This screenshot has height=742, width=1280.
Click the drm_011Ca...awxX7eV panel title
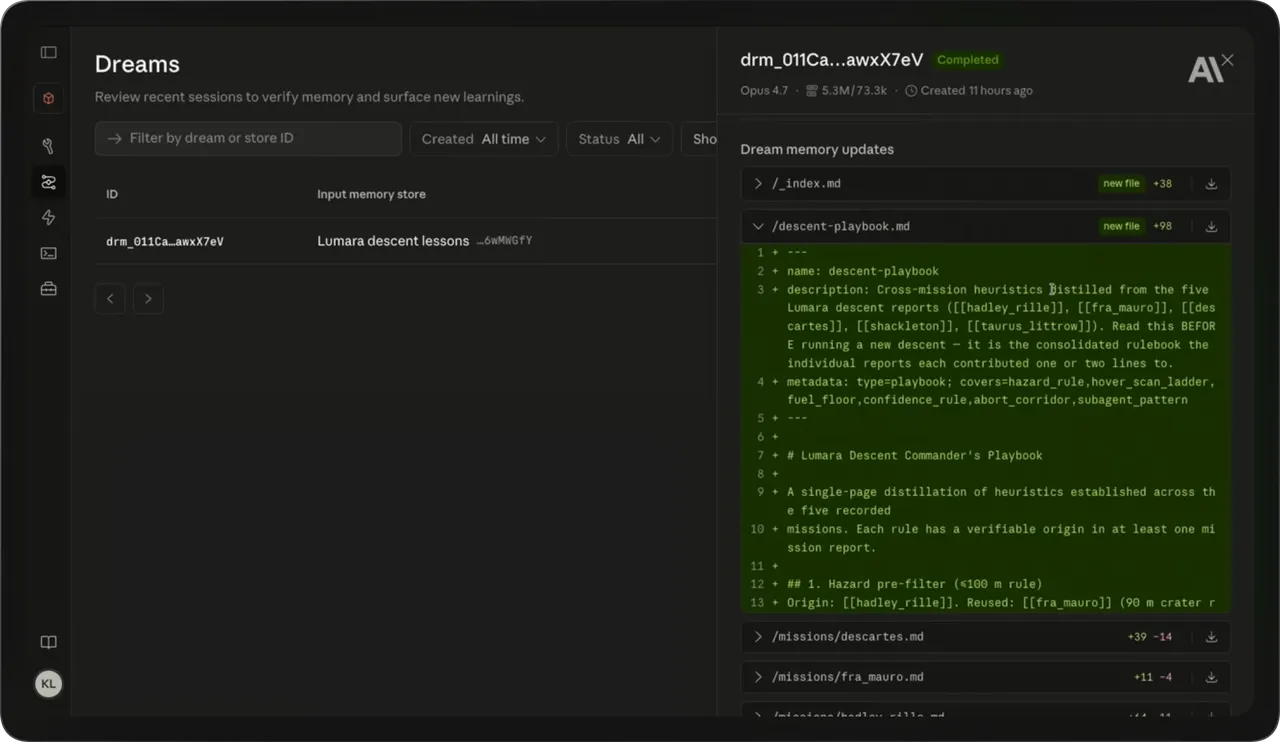coord(831,60)
